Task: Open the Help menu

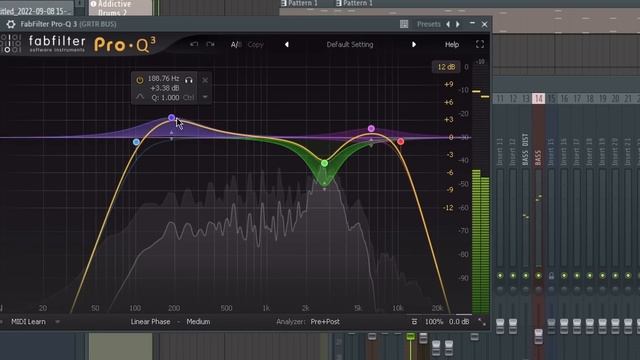Action: [452, 44]
